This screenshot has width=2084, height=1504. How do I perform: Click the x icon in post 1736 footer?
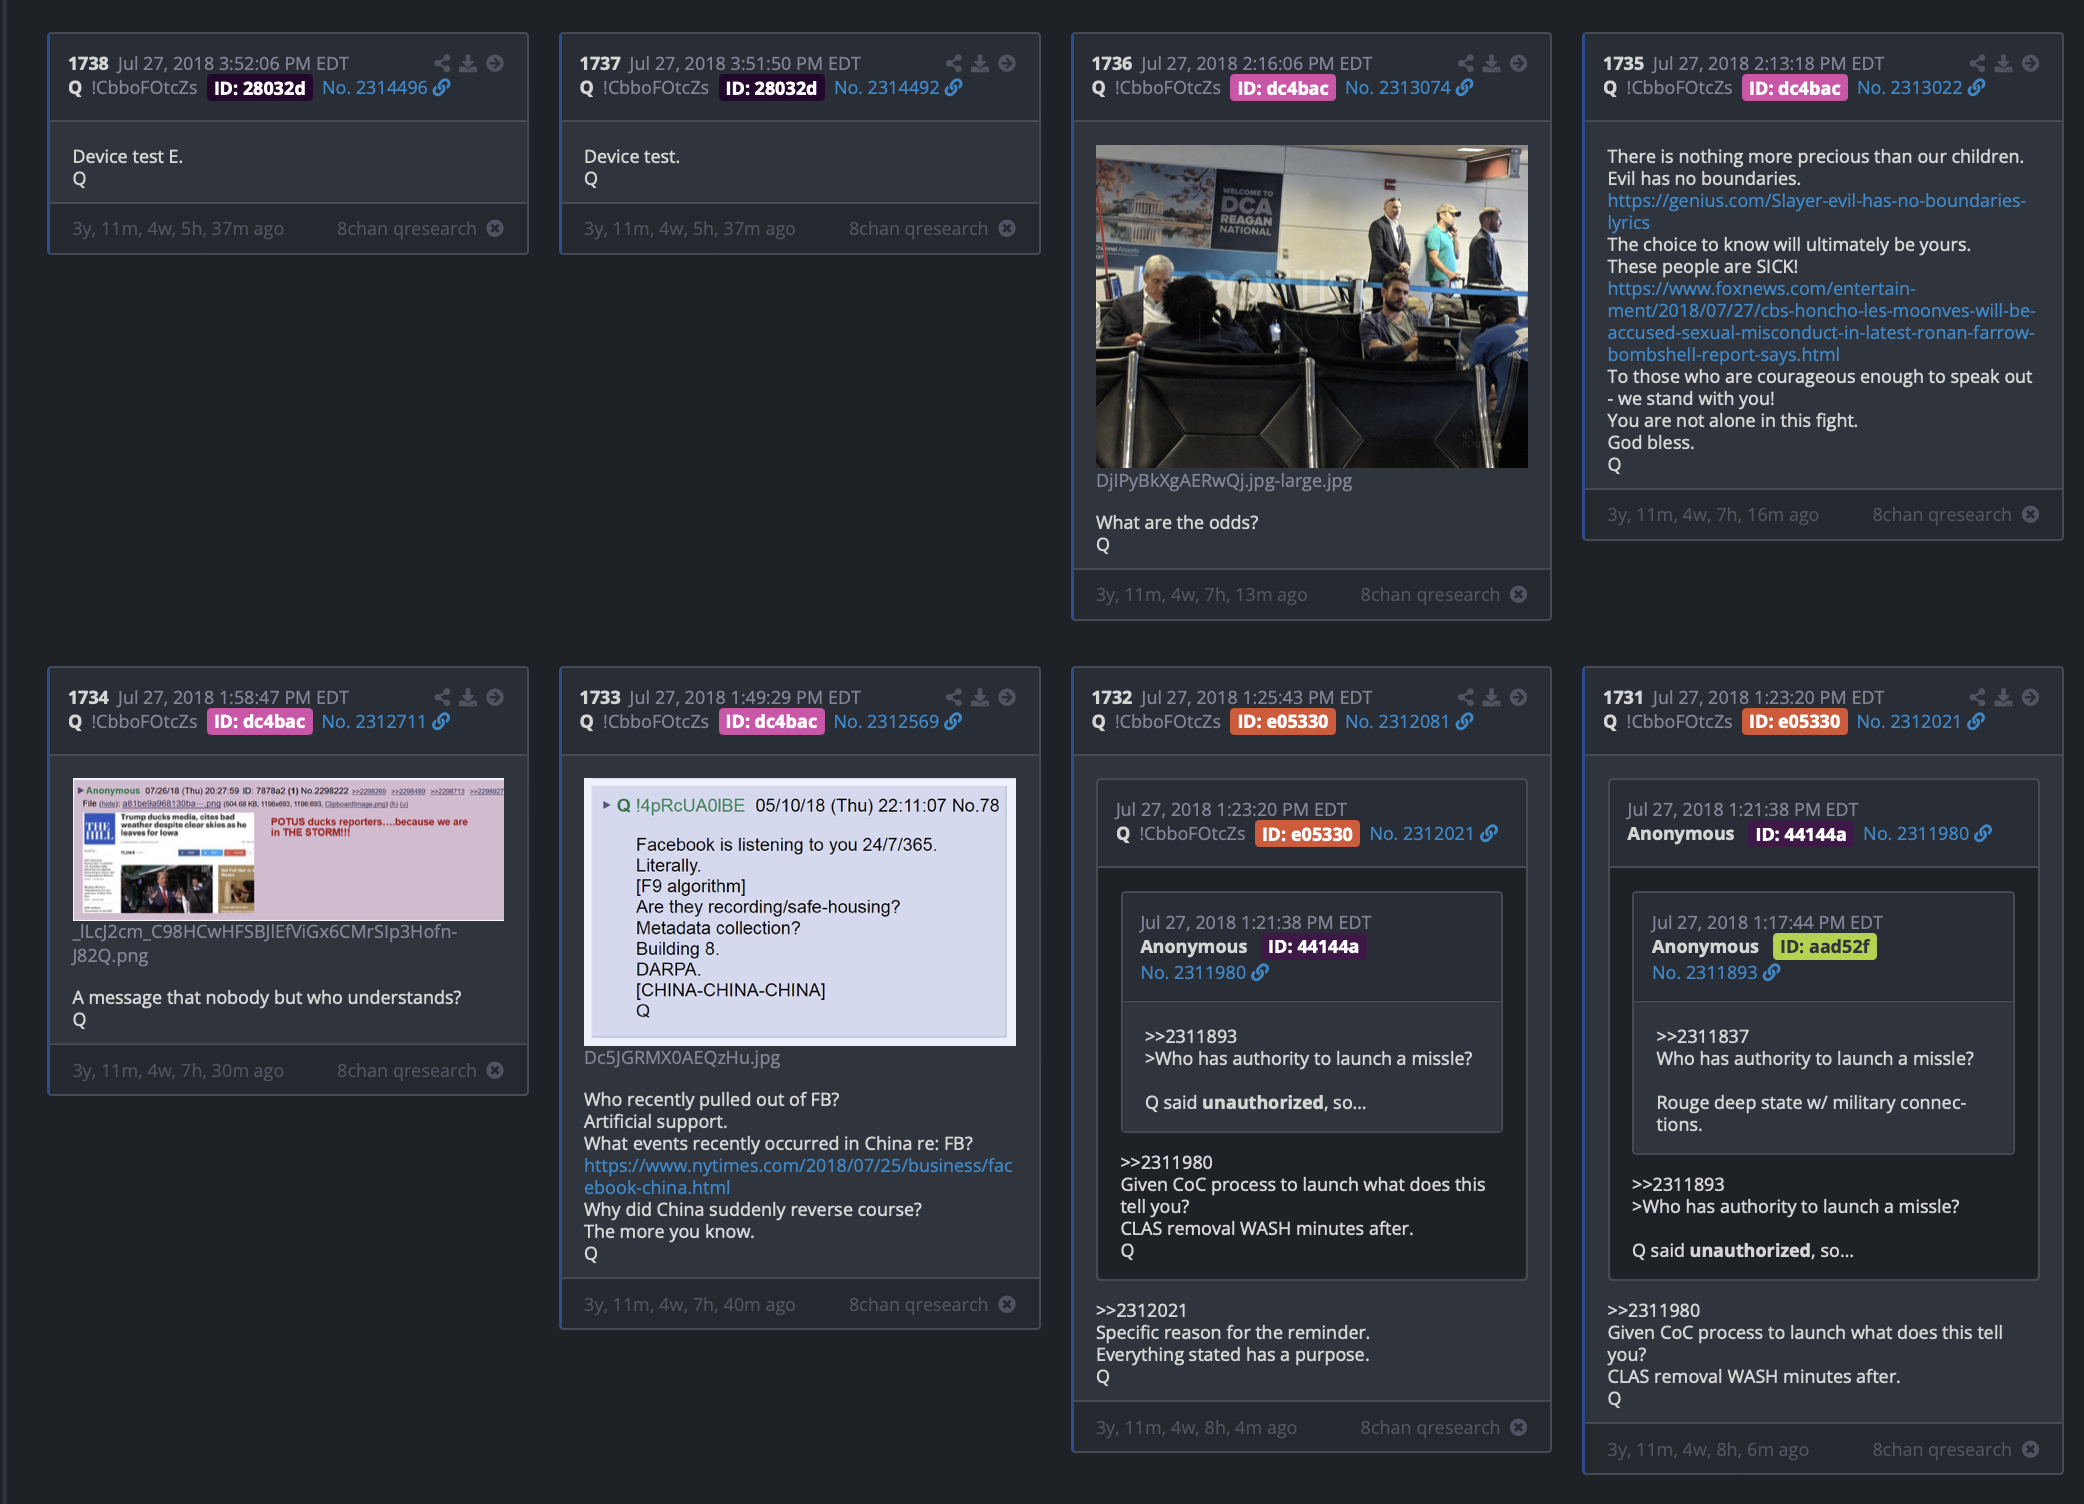click(1519, 594)
